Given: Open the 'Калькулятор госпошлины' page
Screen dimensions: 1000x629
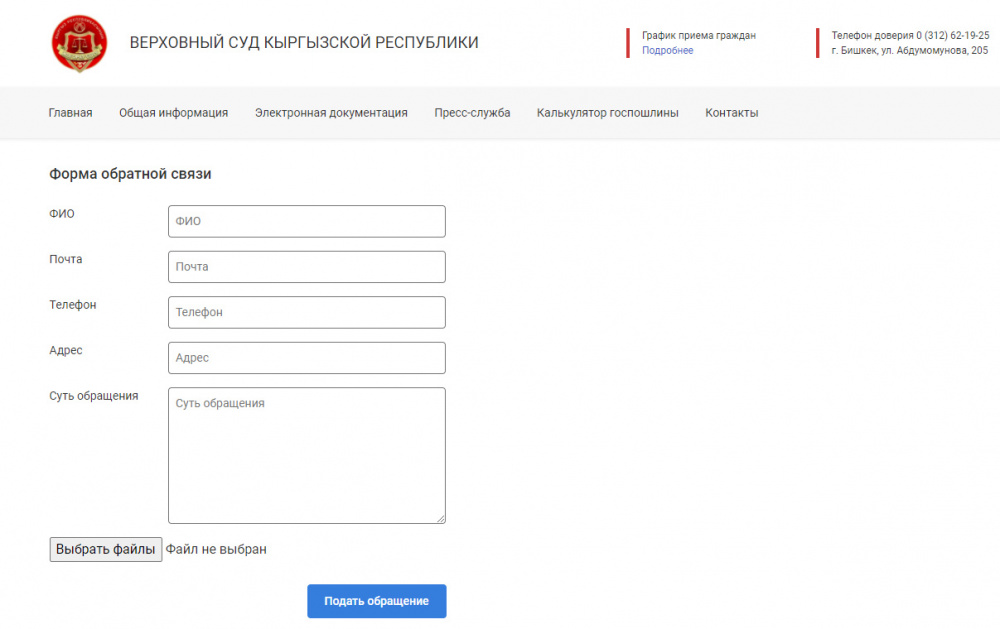Looking at the screenshot, I should coord(607,113).
